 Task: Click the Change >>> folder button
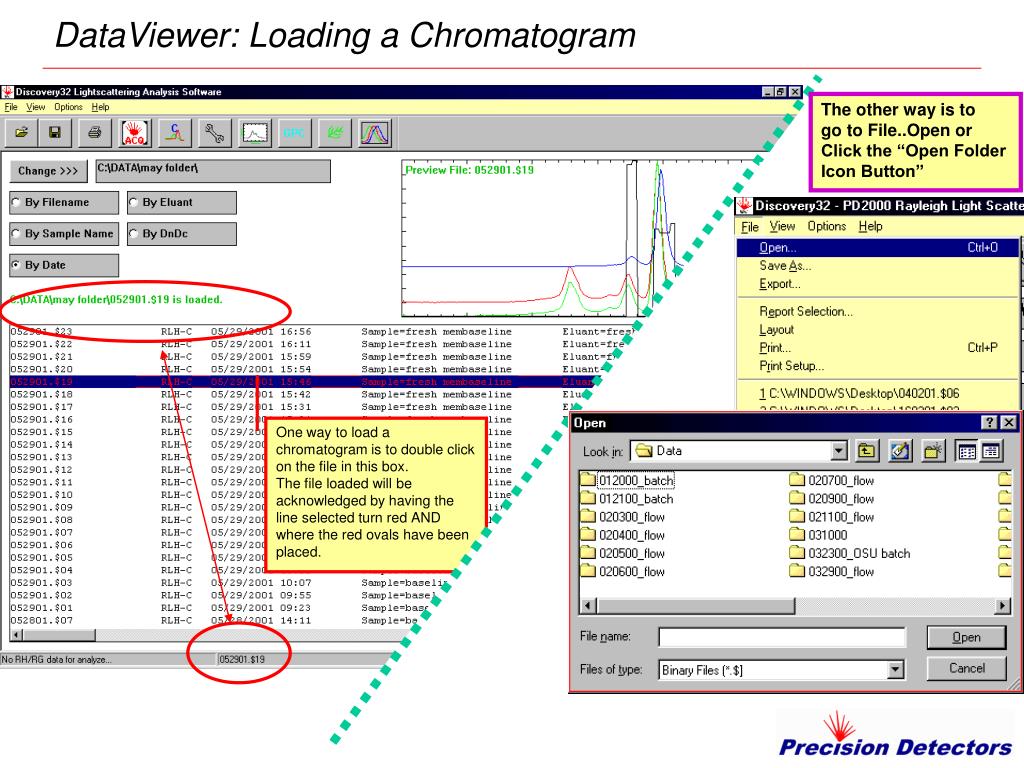[x=48, y=171]
